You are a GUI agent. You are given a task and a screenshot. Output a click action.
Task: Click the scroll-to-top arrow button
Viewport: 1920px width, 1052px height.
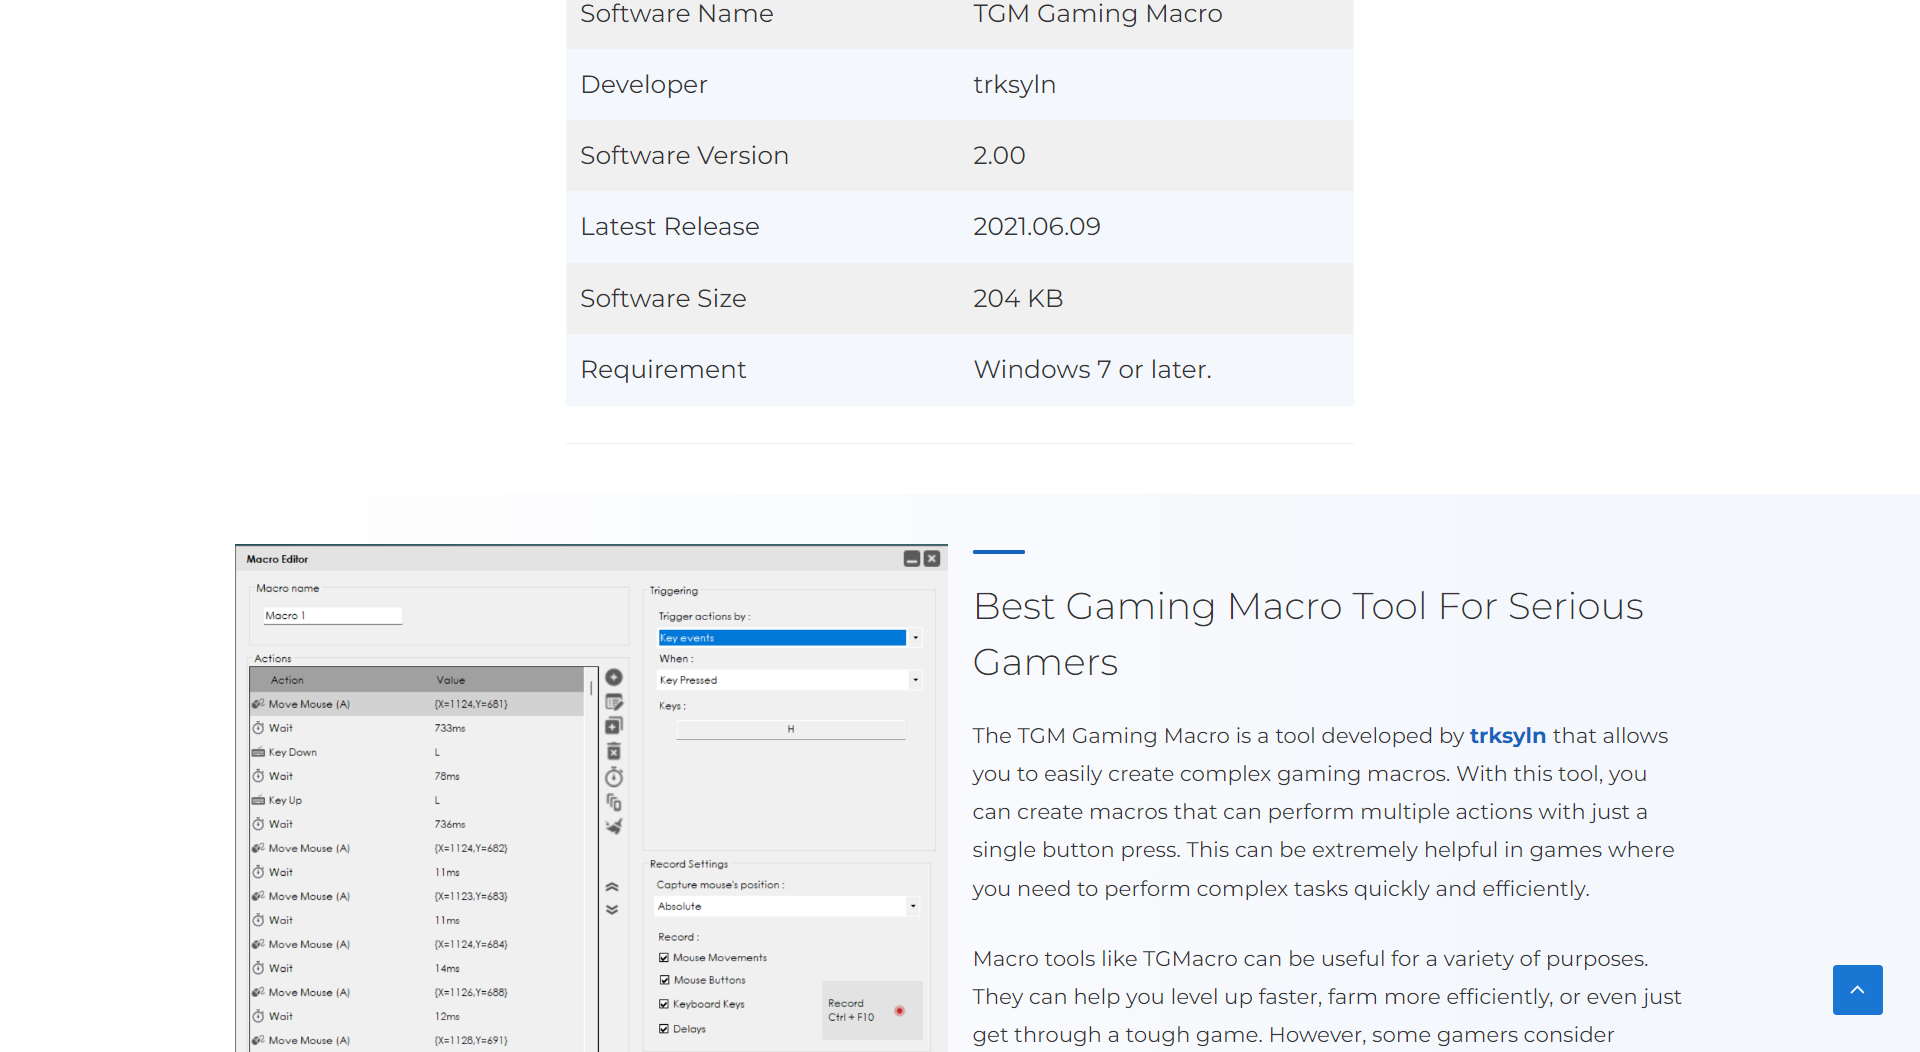(x=1857, y=990)
